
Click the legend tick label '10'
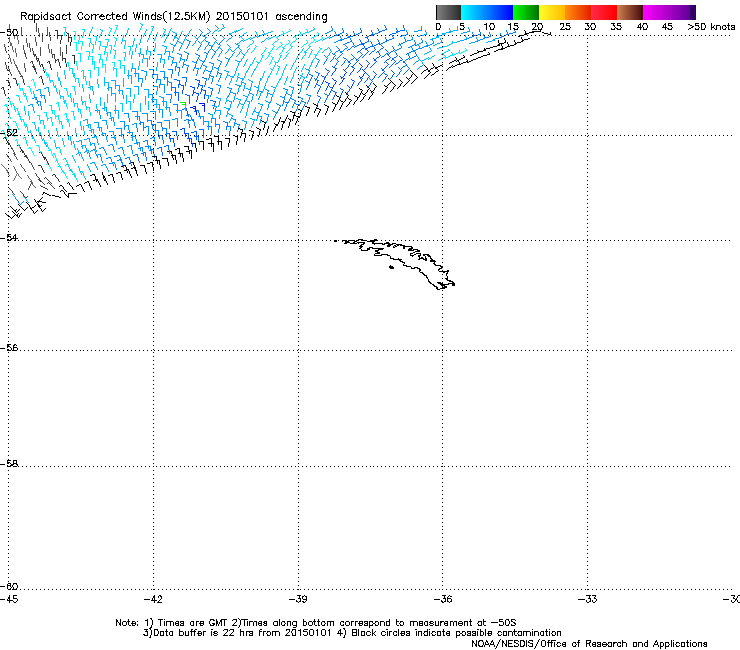click(489, 27)
